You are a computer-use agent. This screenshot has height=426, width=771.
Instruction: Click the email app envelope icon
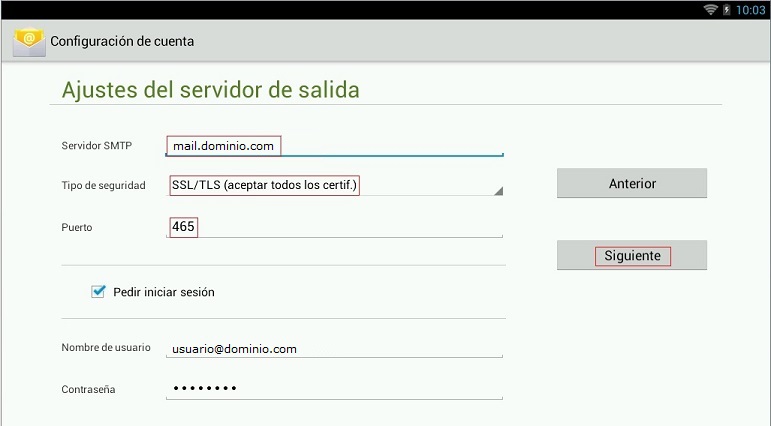coord(29,42)
